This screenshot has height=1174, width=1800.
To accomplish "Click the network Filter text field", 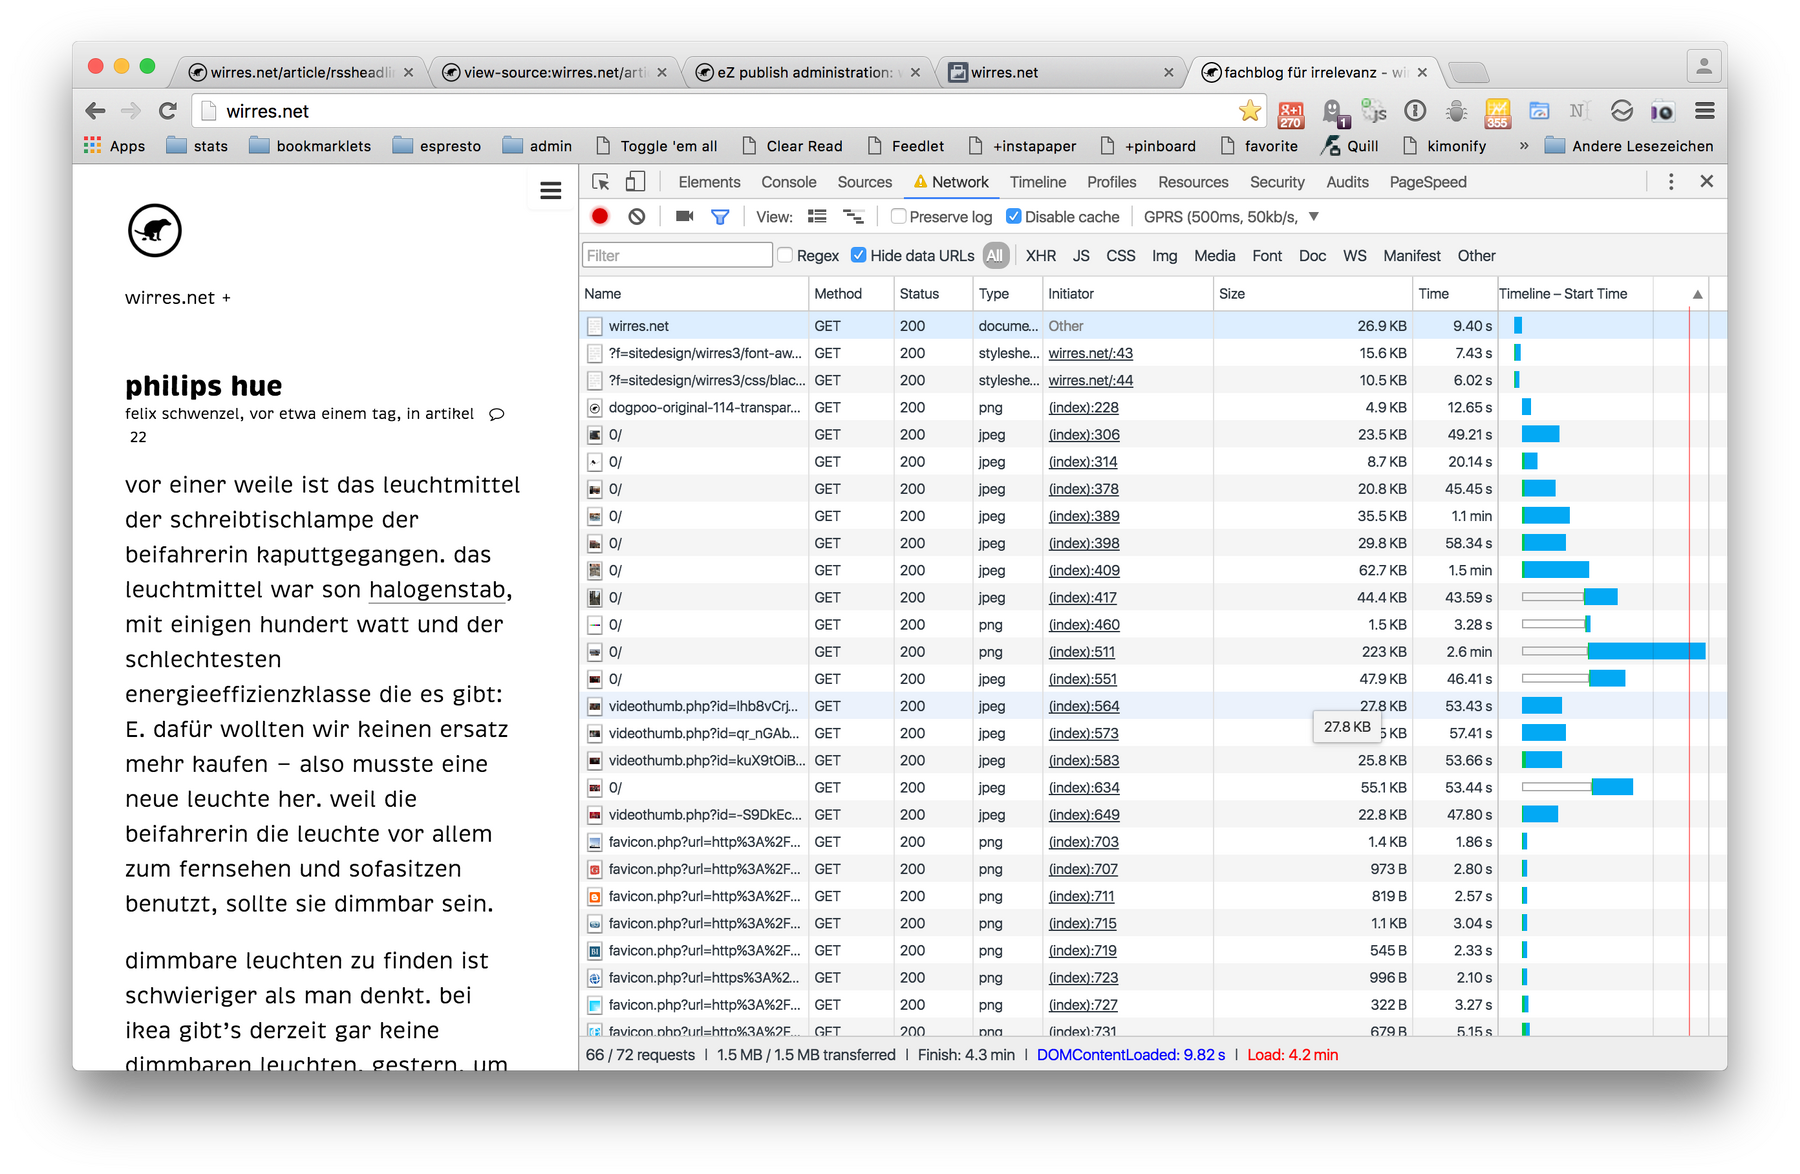I will (677, 255).
